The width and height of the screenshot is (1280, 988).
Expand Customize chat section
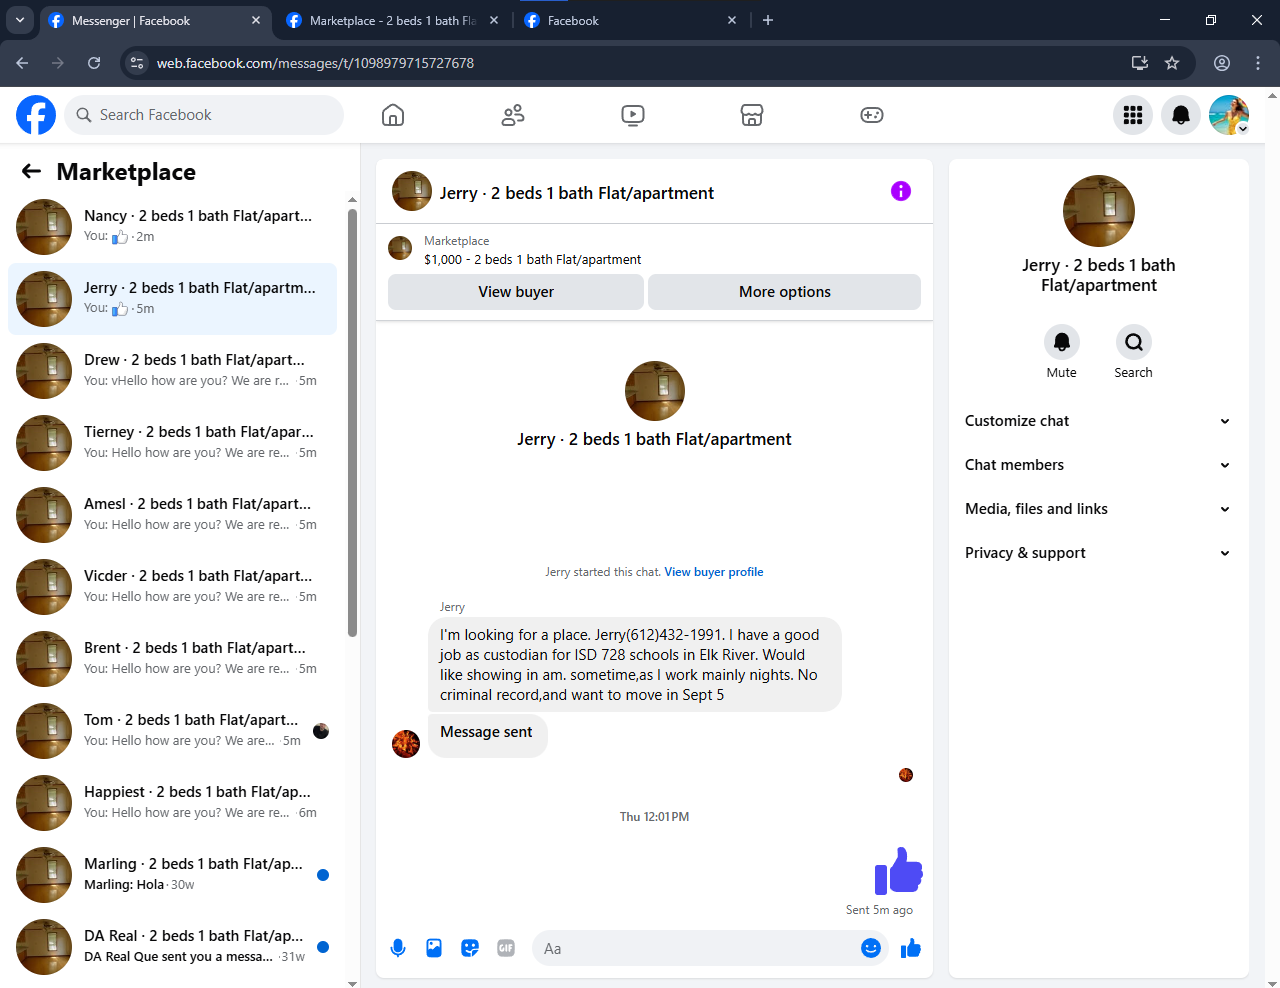1098,421
